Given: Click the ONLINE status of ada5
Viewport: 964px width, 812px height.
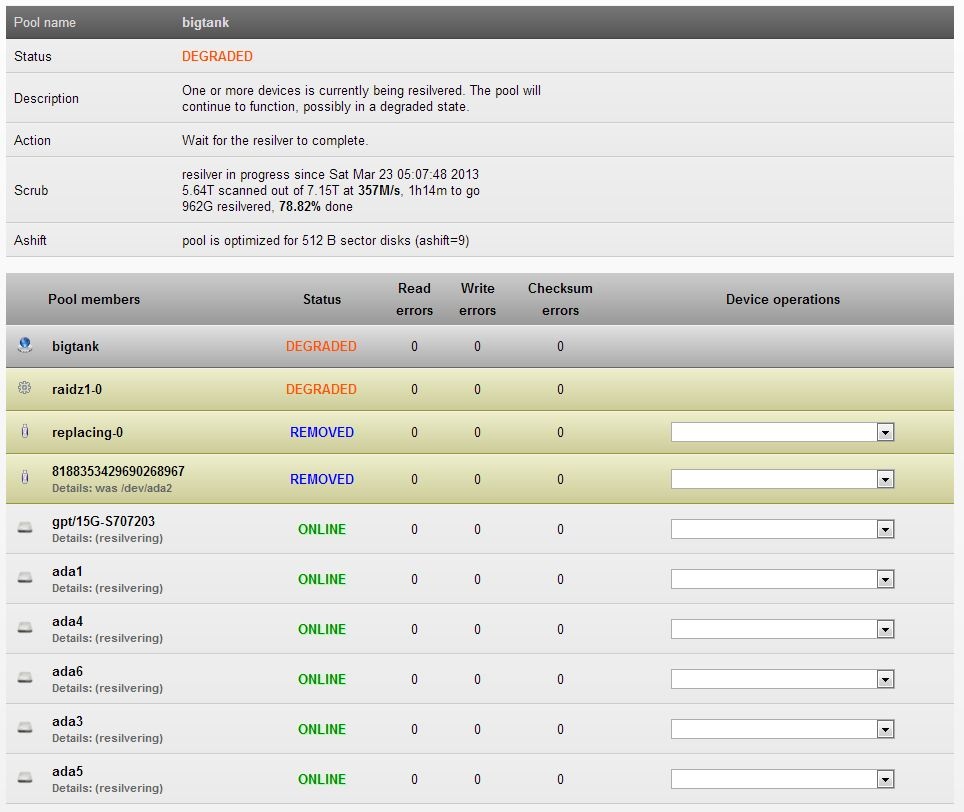Looking at the screenshot, I should point(322,779).
